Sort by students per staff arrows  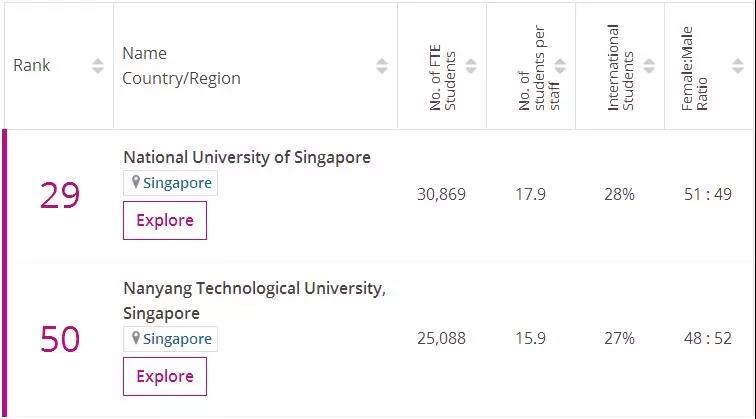point(560,66)
